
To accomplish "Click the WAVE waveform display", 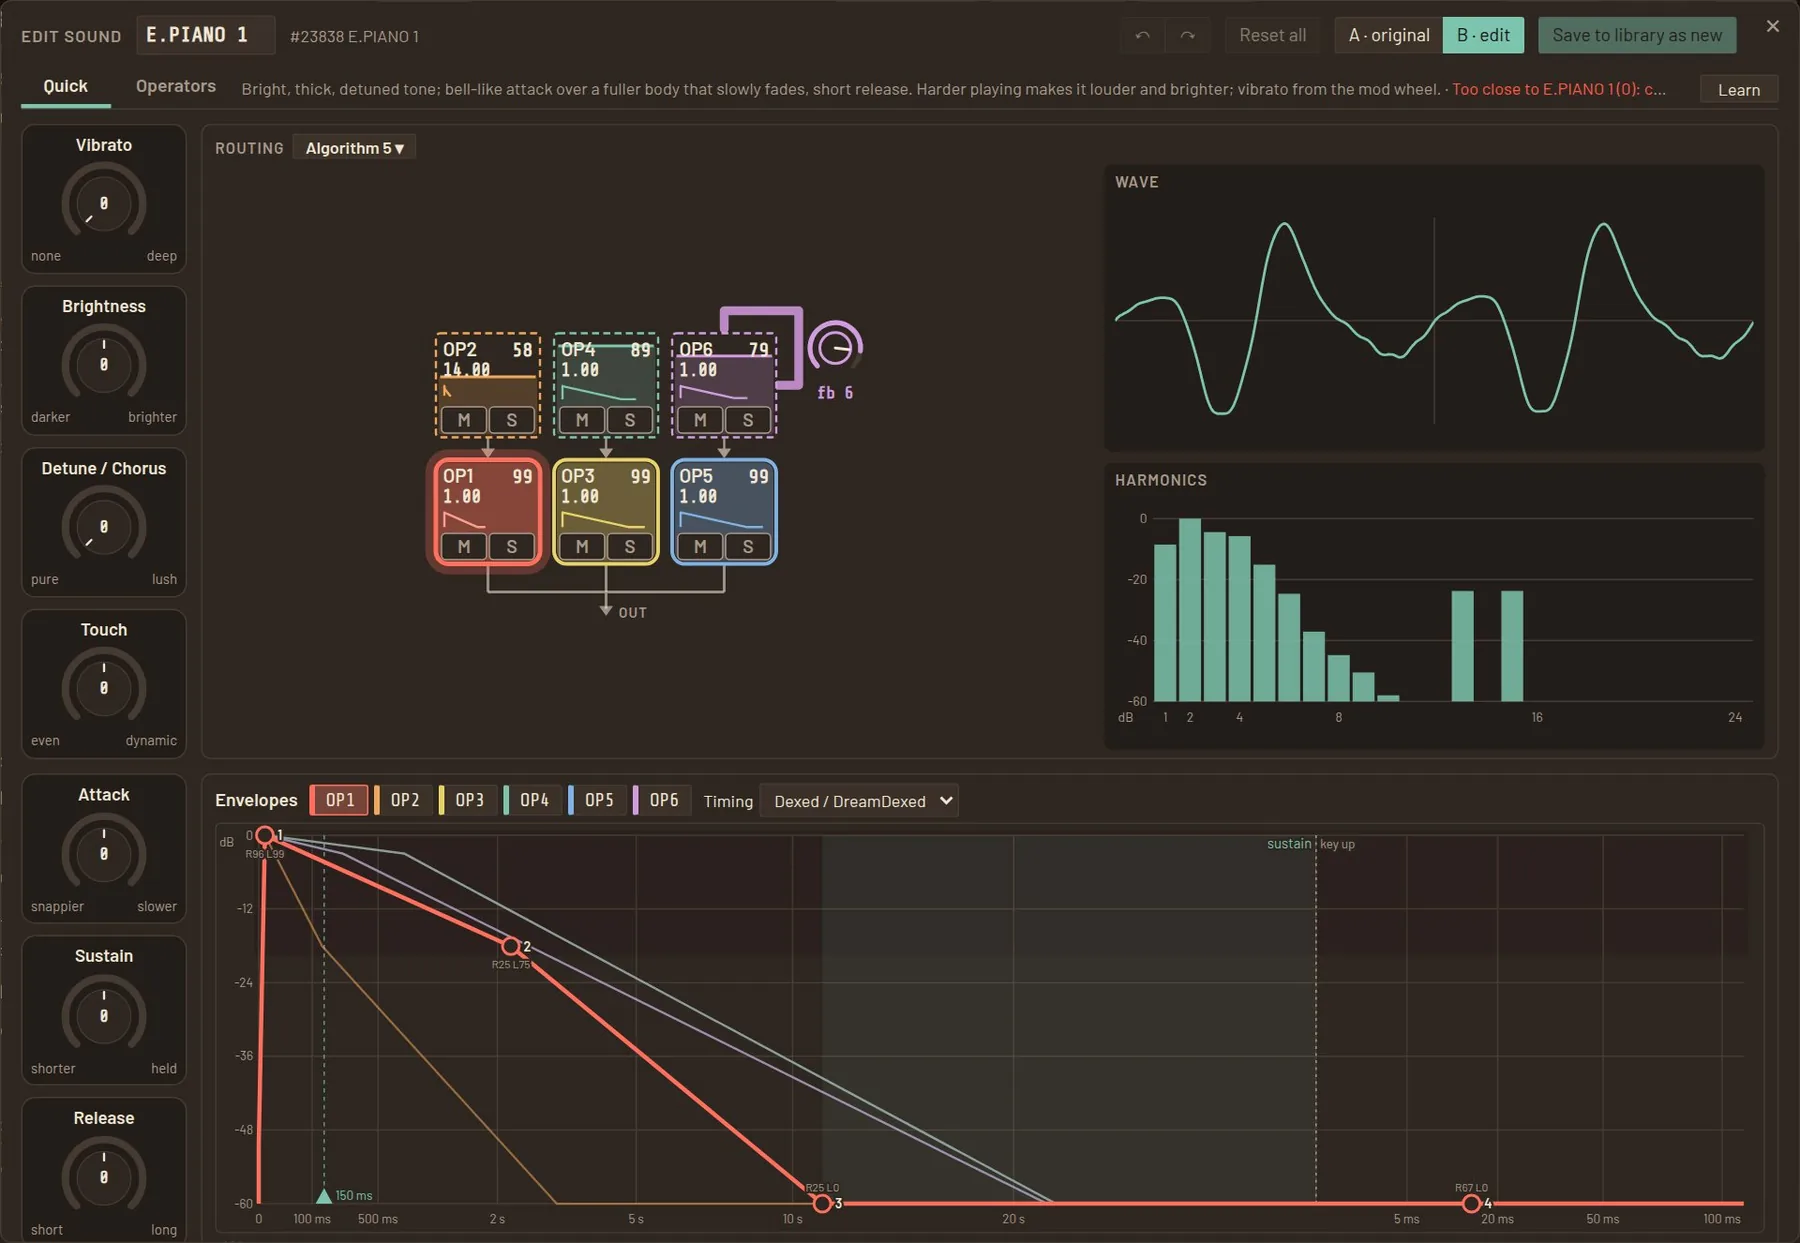I will [x=1434, y=308].
